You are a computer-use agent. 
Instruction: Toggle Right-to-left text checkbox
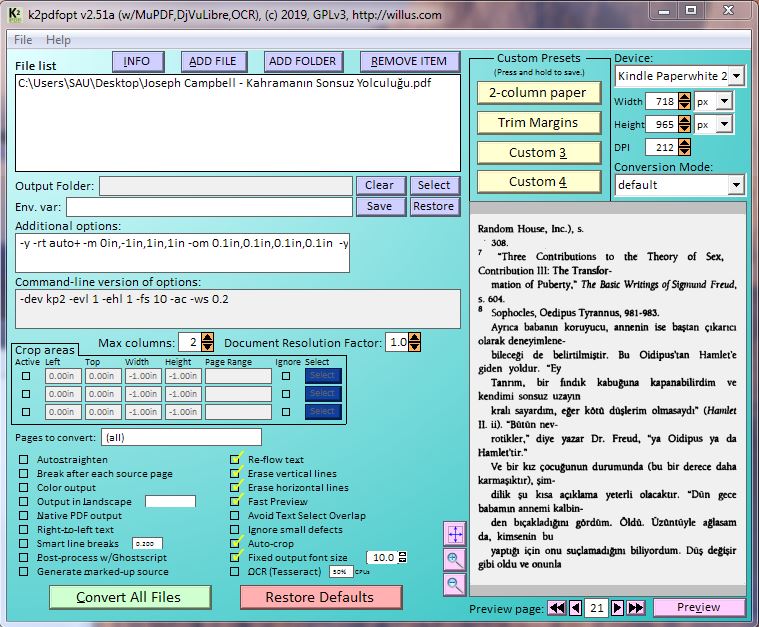click(x=23, y=530)
